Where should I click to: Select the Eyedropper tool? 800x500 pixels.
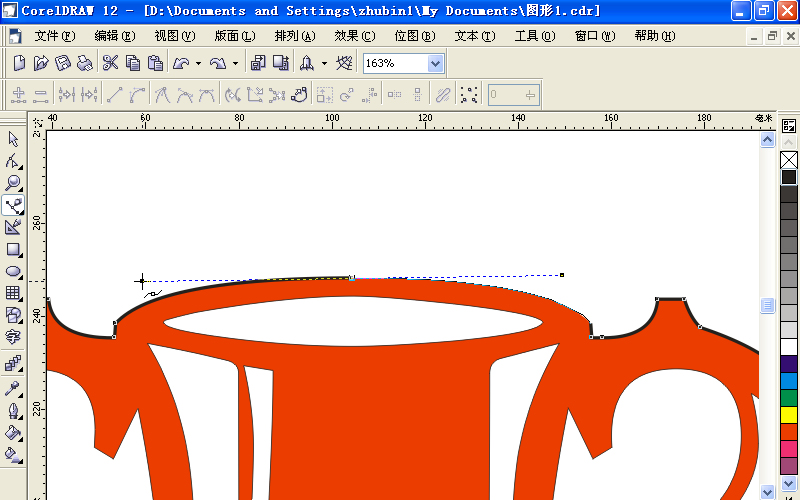coord(13,388)
